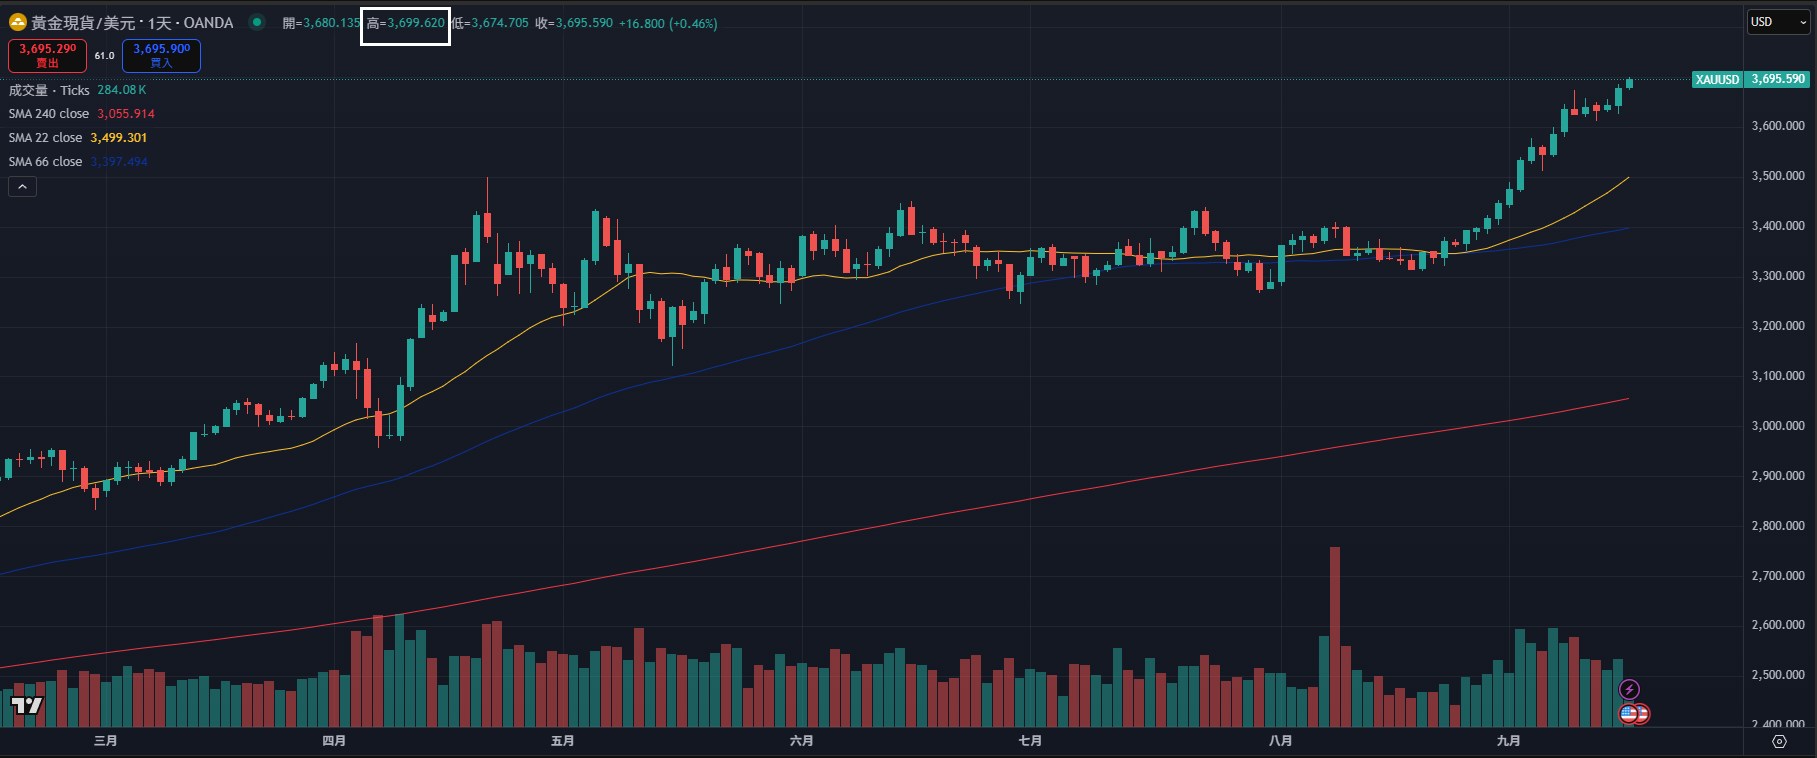Click the XAUUSD price label tag
Image resolution: width=1817 pixels, height=758 pixels.
1717,79
